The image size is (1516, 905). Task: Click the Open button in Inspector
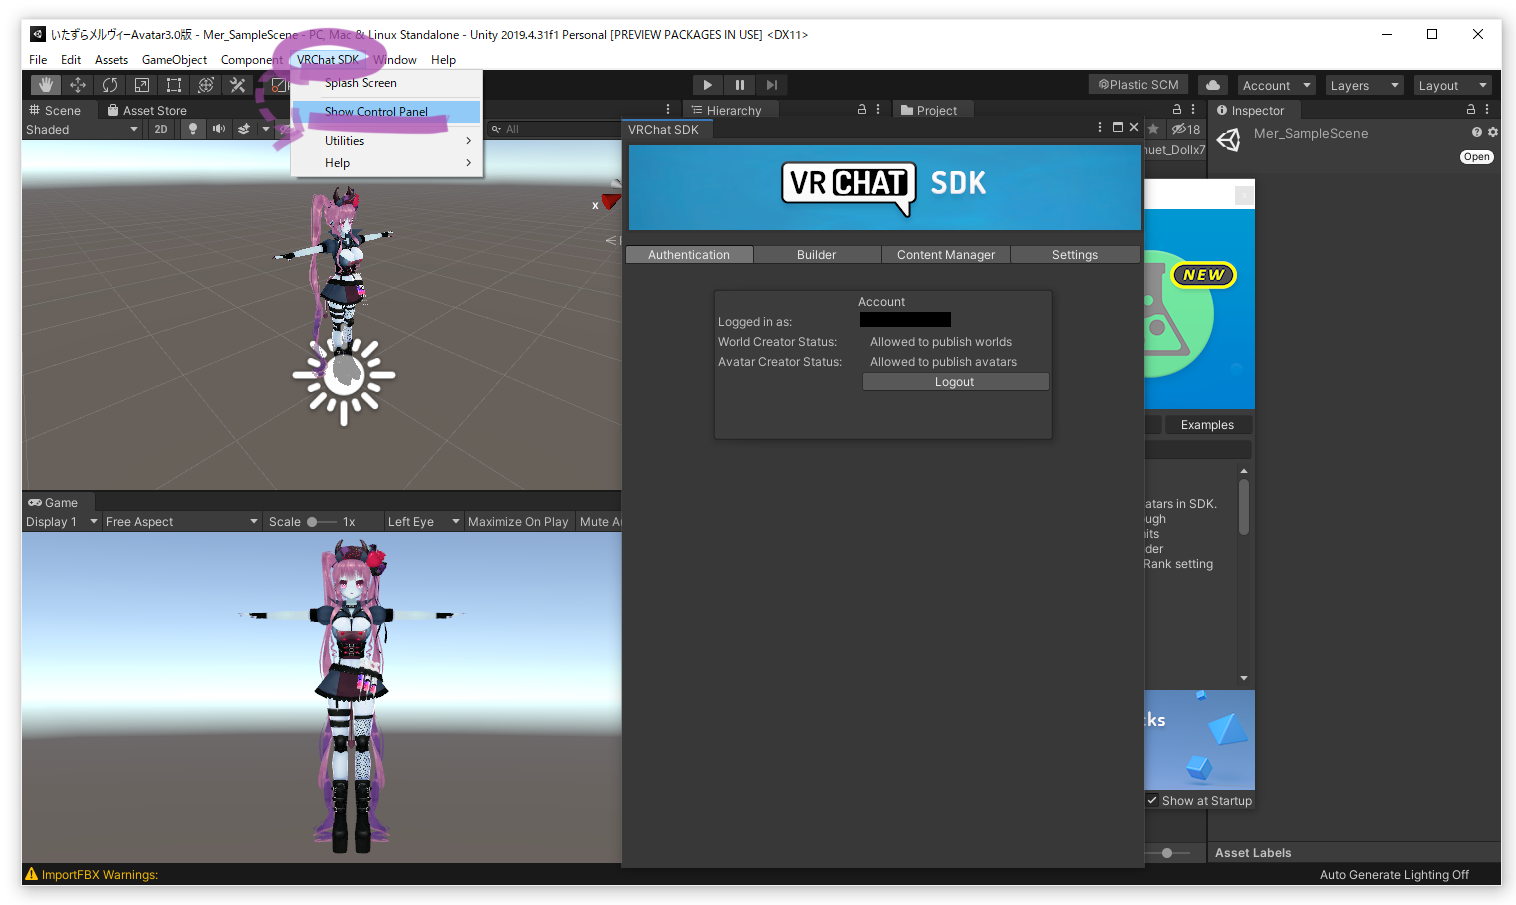(x=1477, y=157)
